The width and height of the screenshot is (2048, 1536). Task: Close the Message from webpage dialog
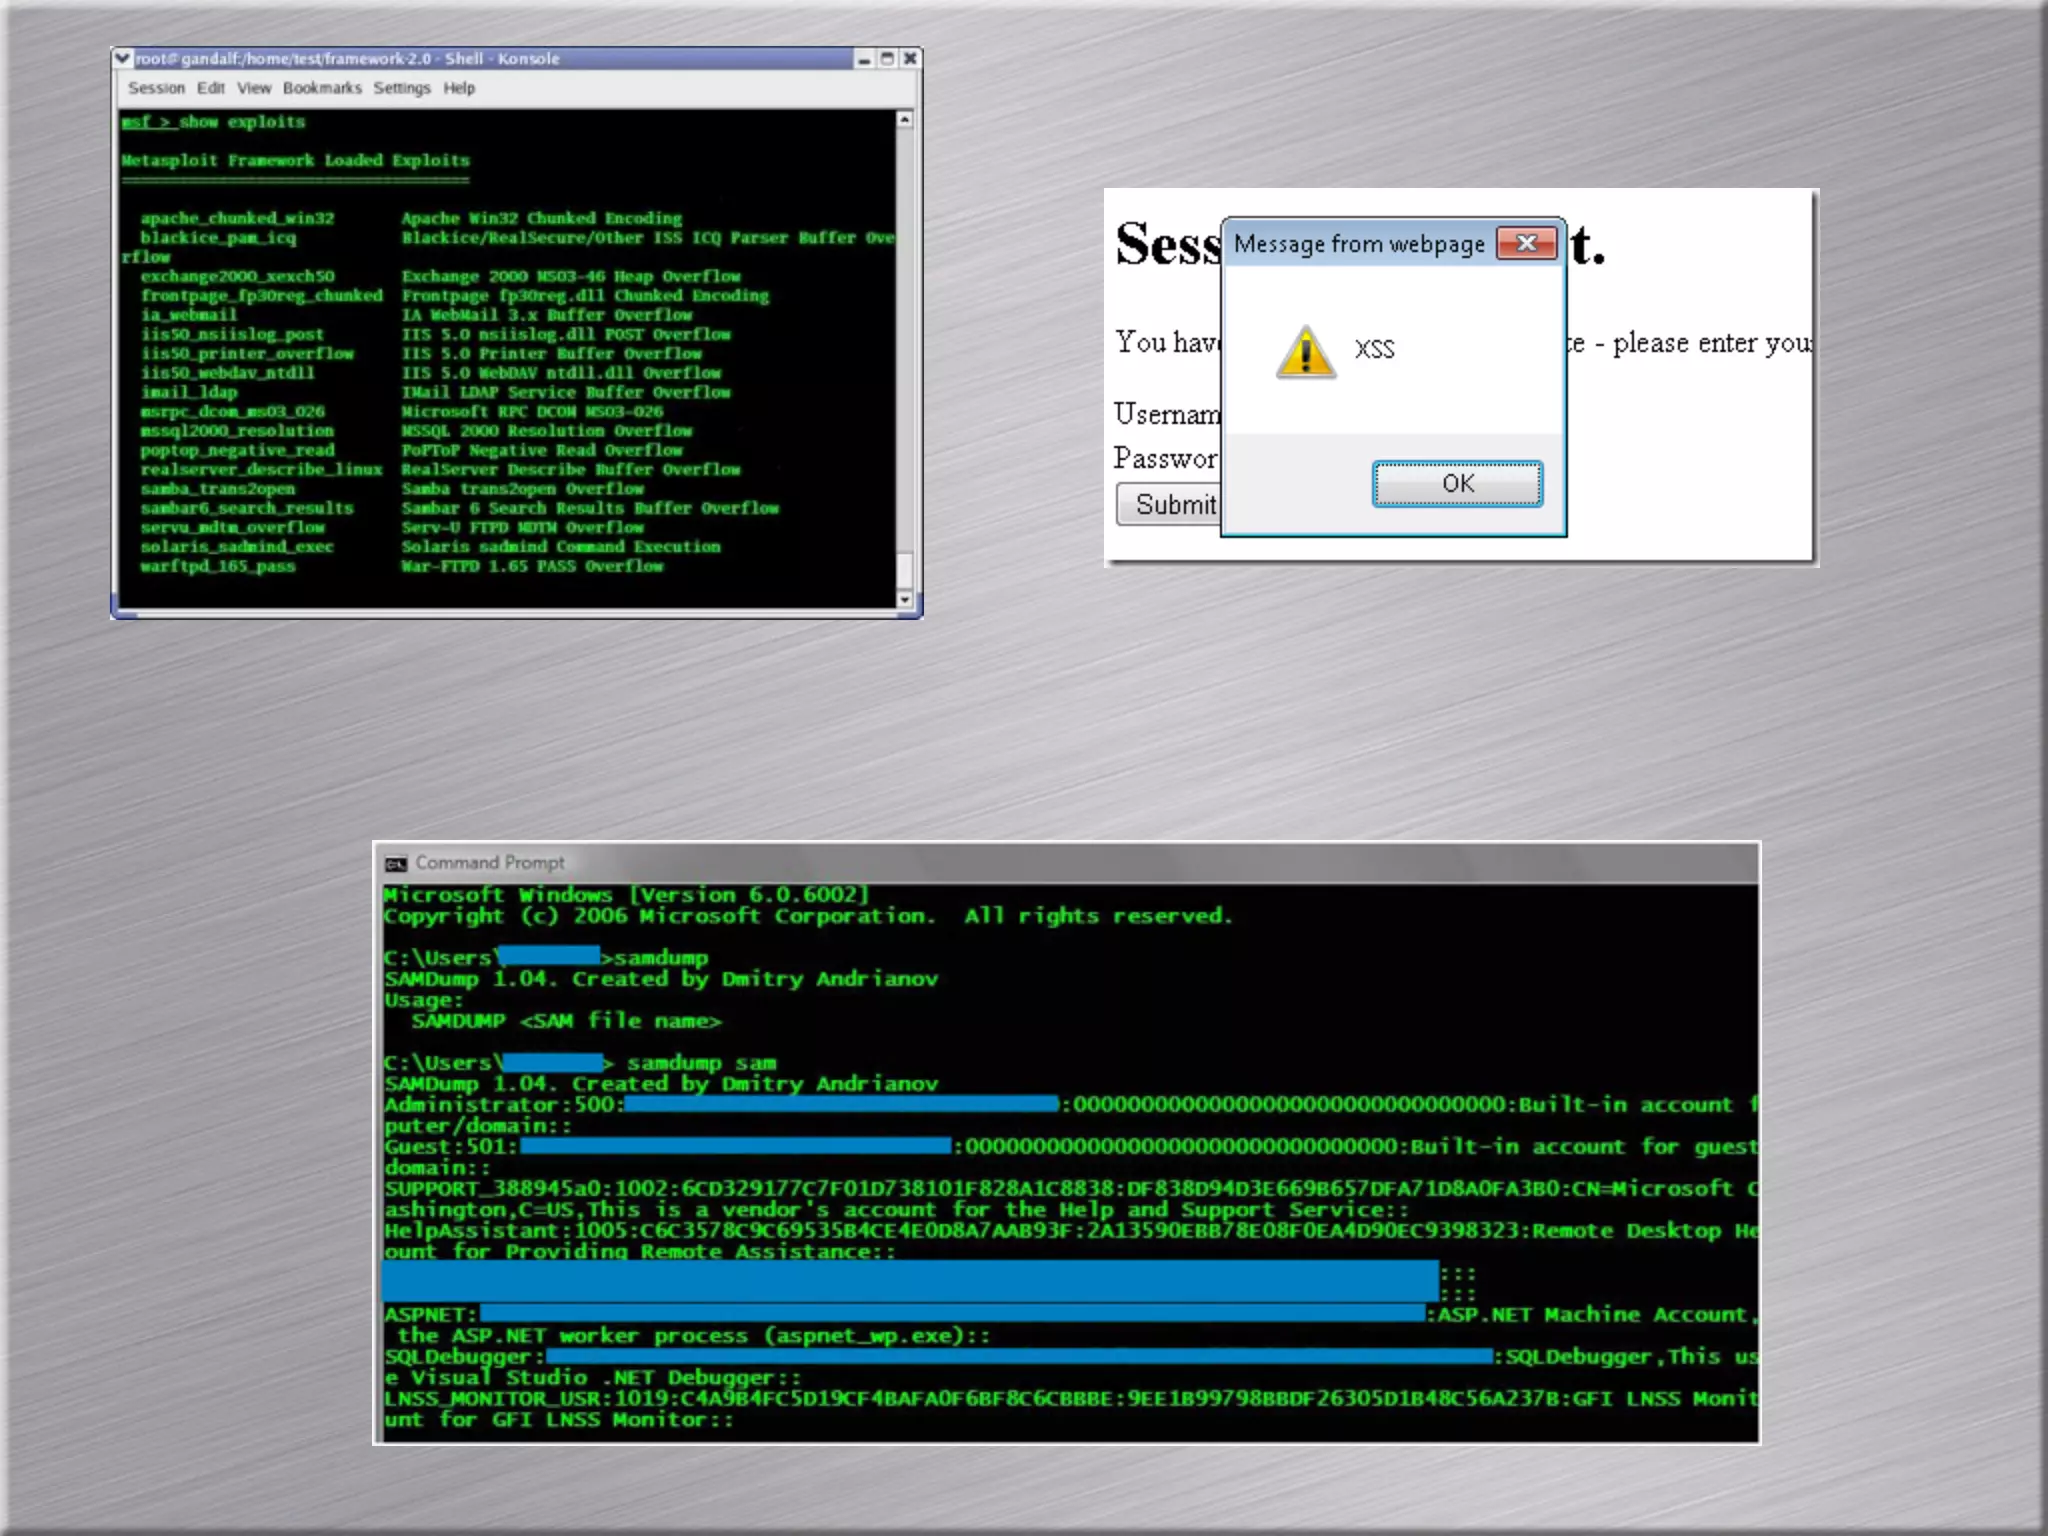click(x=1526, y=243)
